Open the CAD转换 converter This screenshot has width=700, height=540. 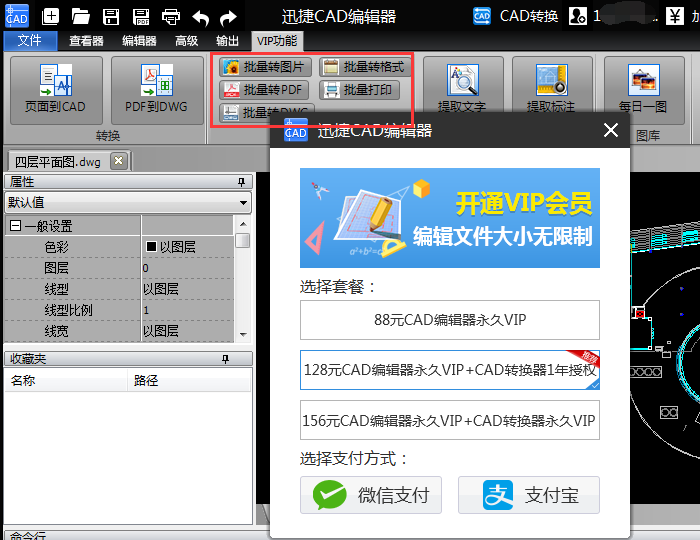coord(516,16)
